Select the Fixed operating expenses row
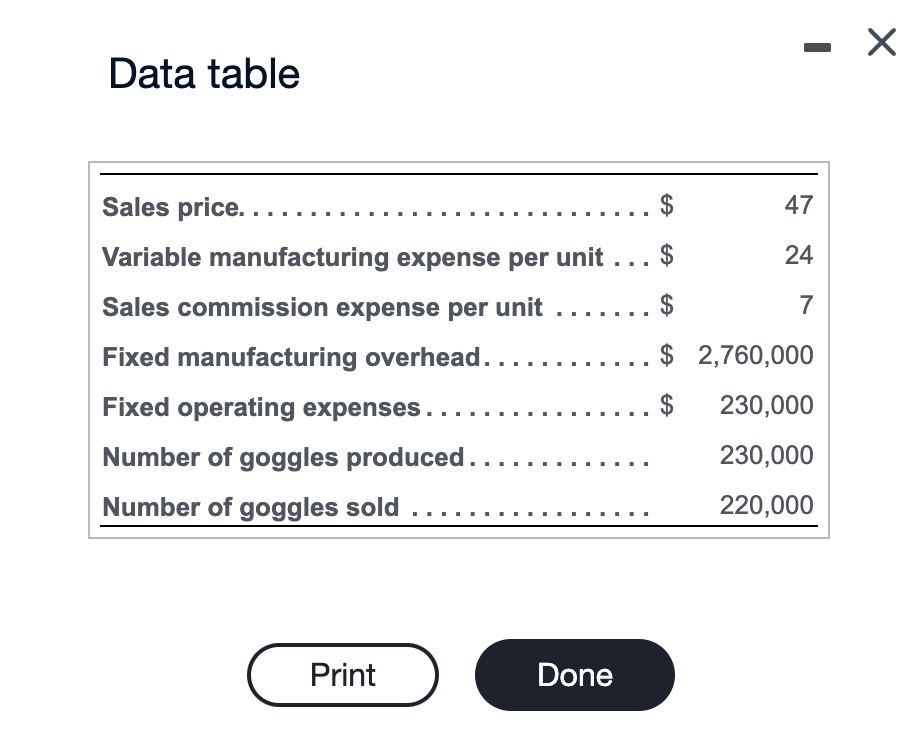This screenshot has width=922, height=754. click(x=260, y=407)
